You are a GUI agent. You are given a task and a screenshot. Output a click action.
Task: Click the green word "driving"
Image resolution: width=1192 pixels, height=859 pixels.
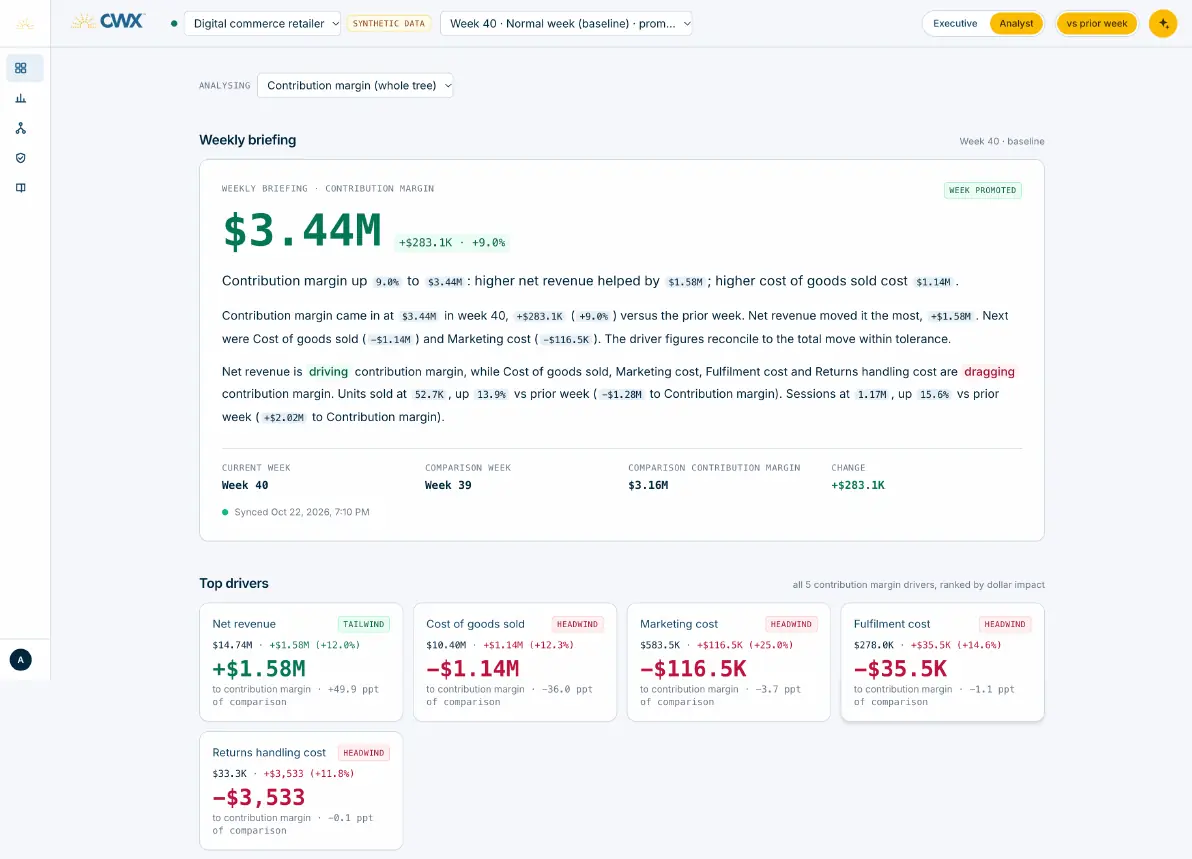click(328, 372)
